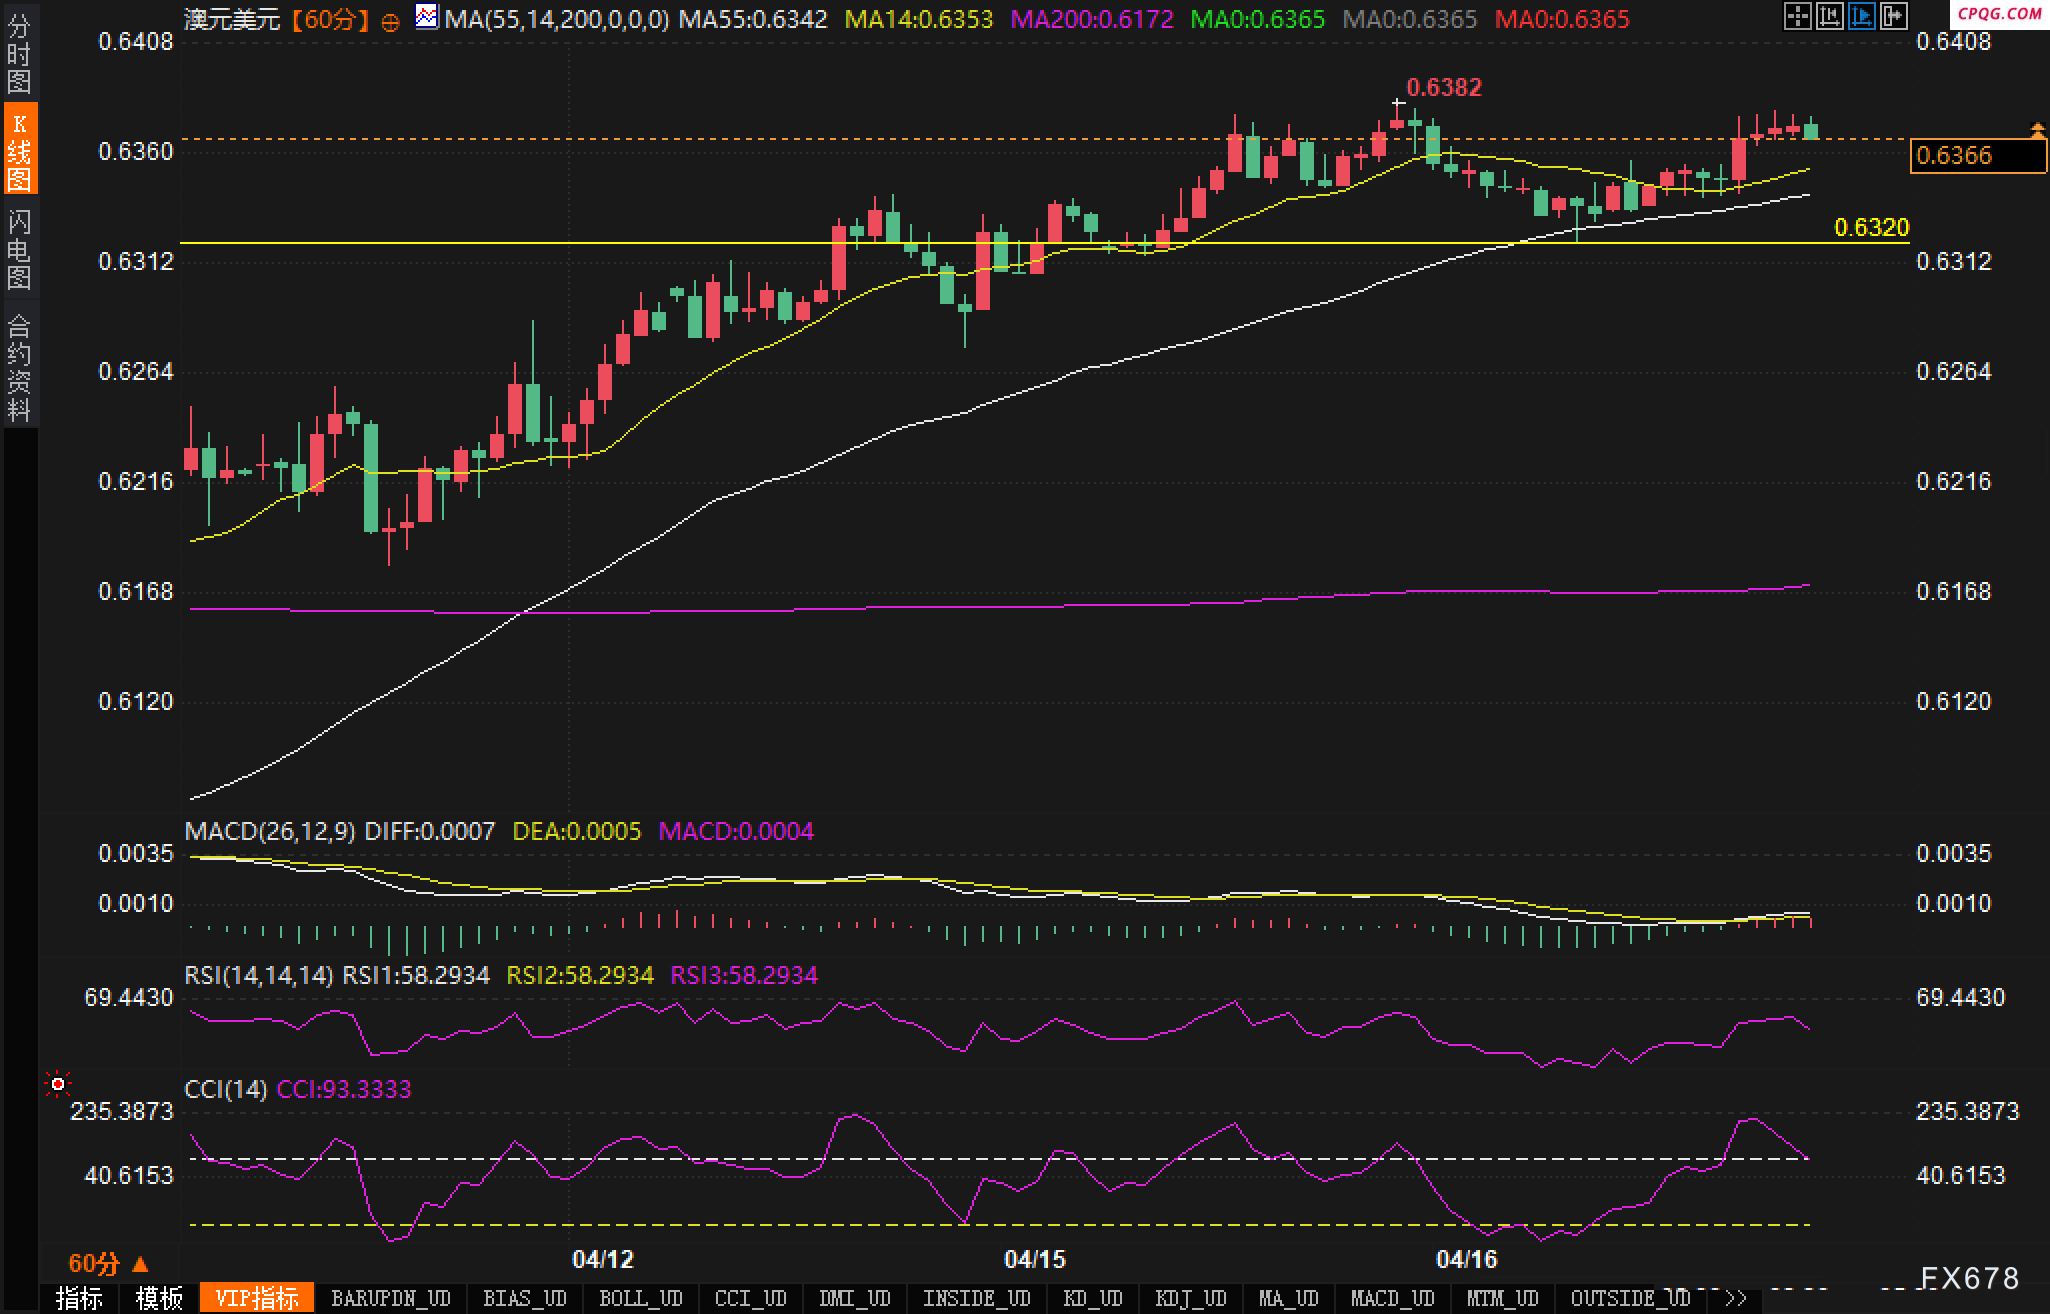This screenshot has width=2050, height=1314.
Task: Click the 04/15 date label
Action: coord(1034,1259)
